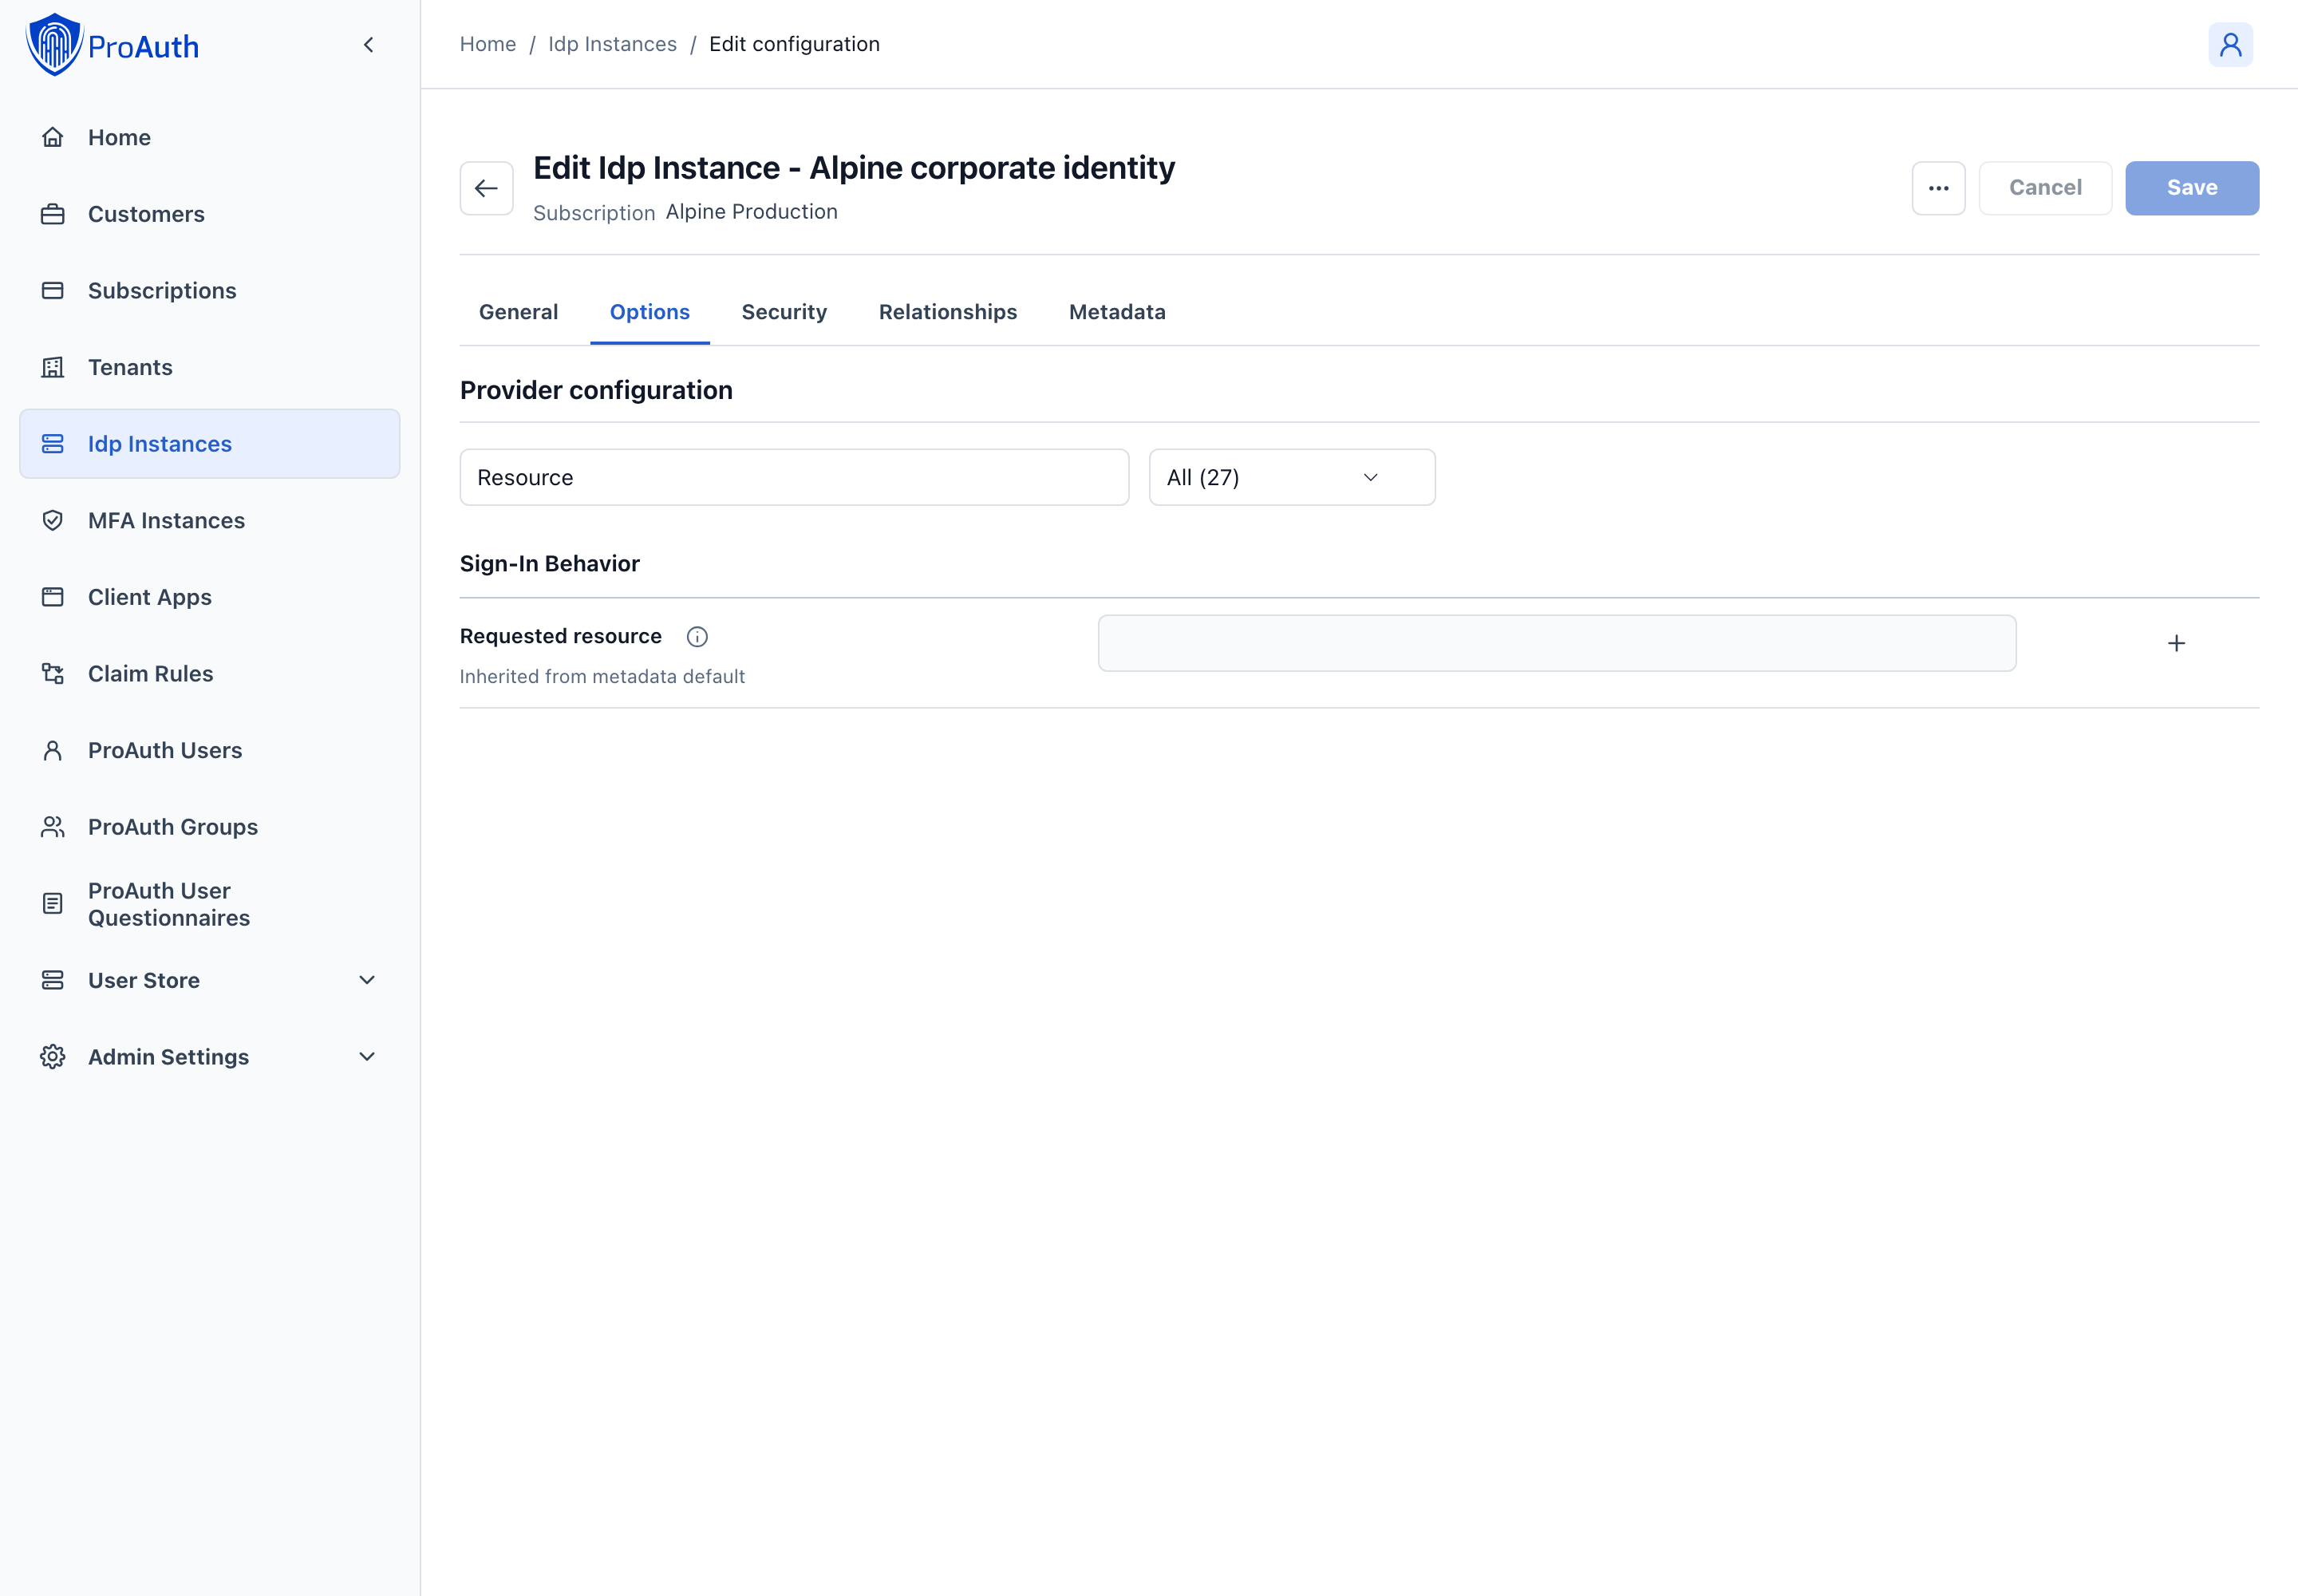
Task: Click the MFA Instances shield icon
Action: coord(53,520)
